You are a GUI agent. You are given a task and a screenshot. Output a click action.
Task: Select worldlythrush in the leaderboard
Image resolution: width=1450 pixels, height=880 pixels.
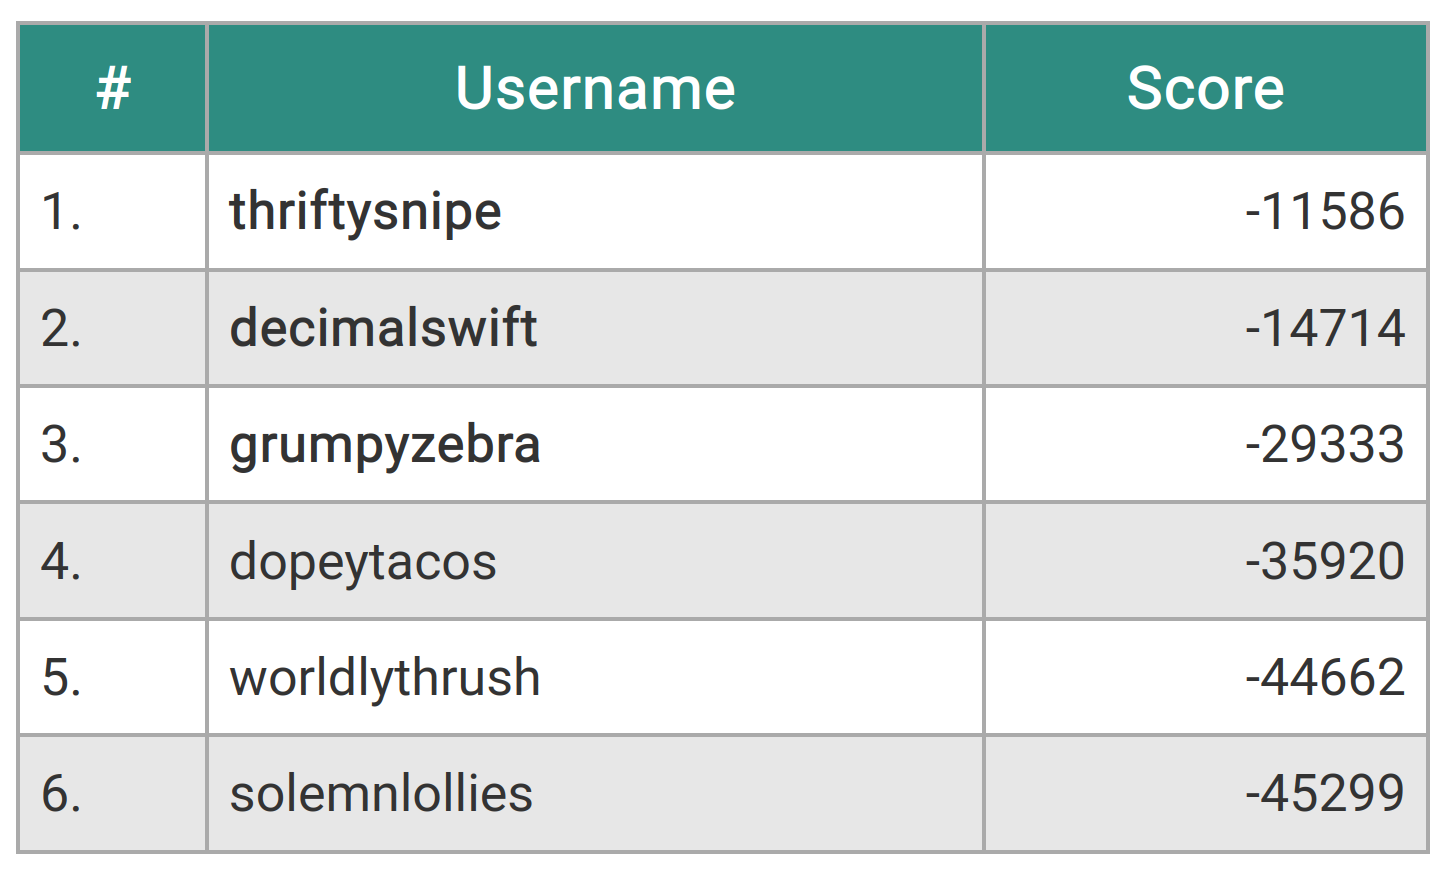385,677
